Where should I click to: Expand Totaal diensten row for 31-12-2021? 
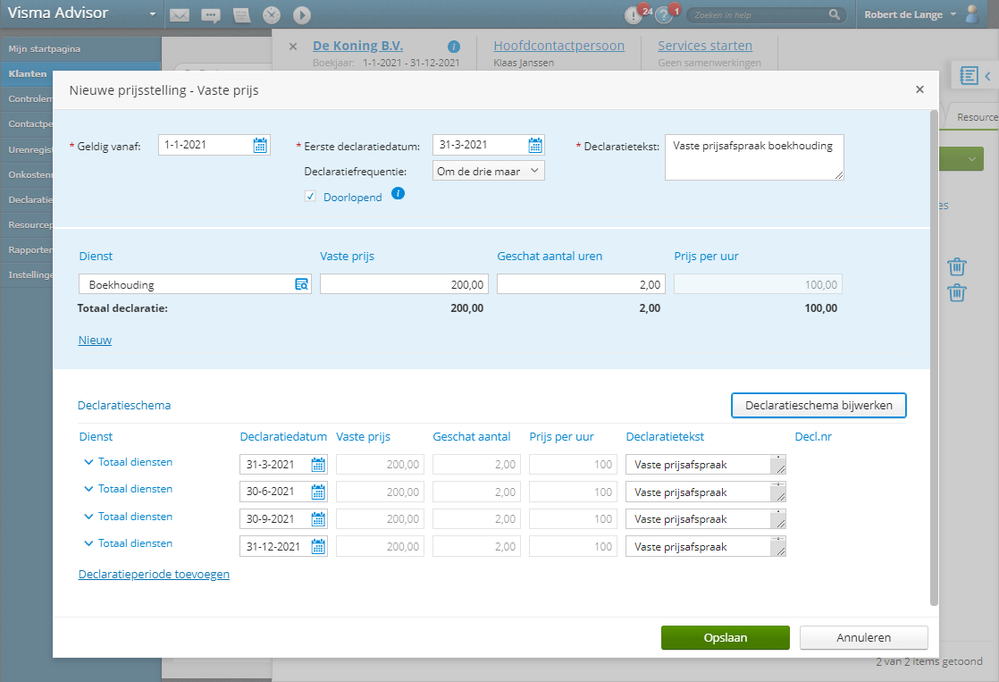pyautogui.click(x=89, y=544)
